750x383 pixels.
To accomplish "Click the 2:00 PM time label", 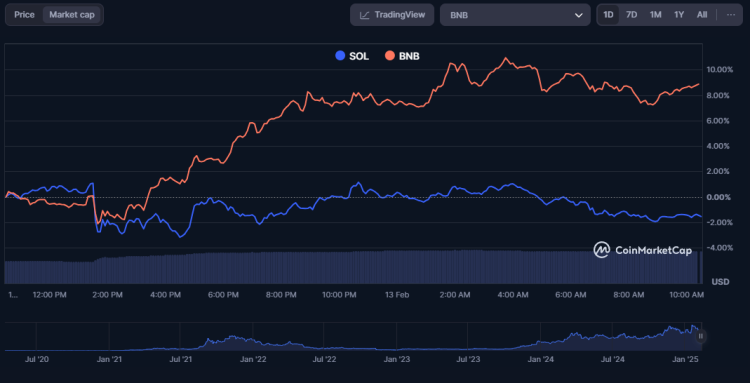I will tap(107, 295).
